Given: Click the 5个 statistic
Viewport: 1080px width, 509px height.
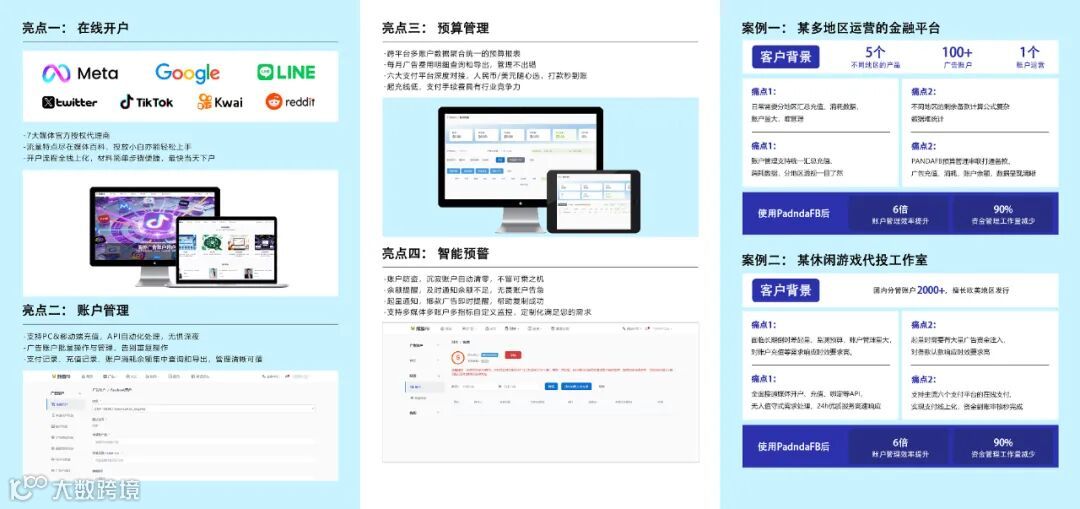Looking at the screenshot, I should tap(875, 52).
